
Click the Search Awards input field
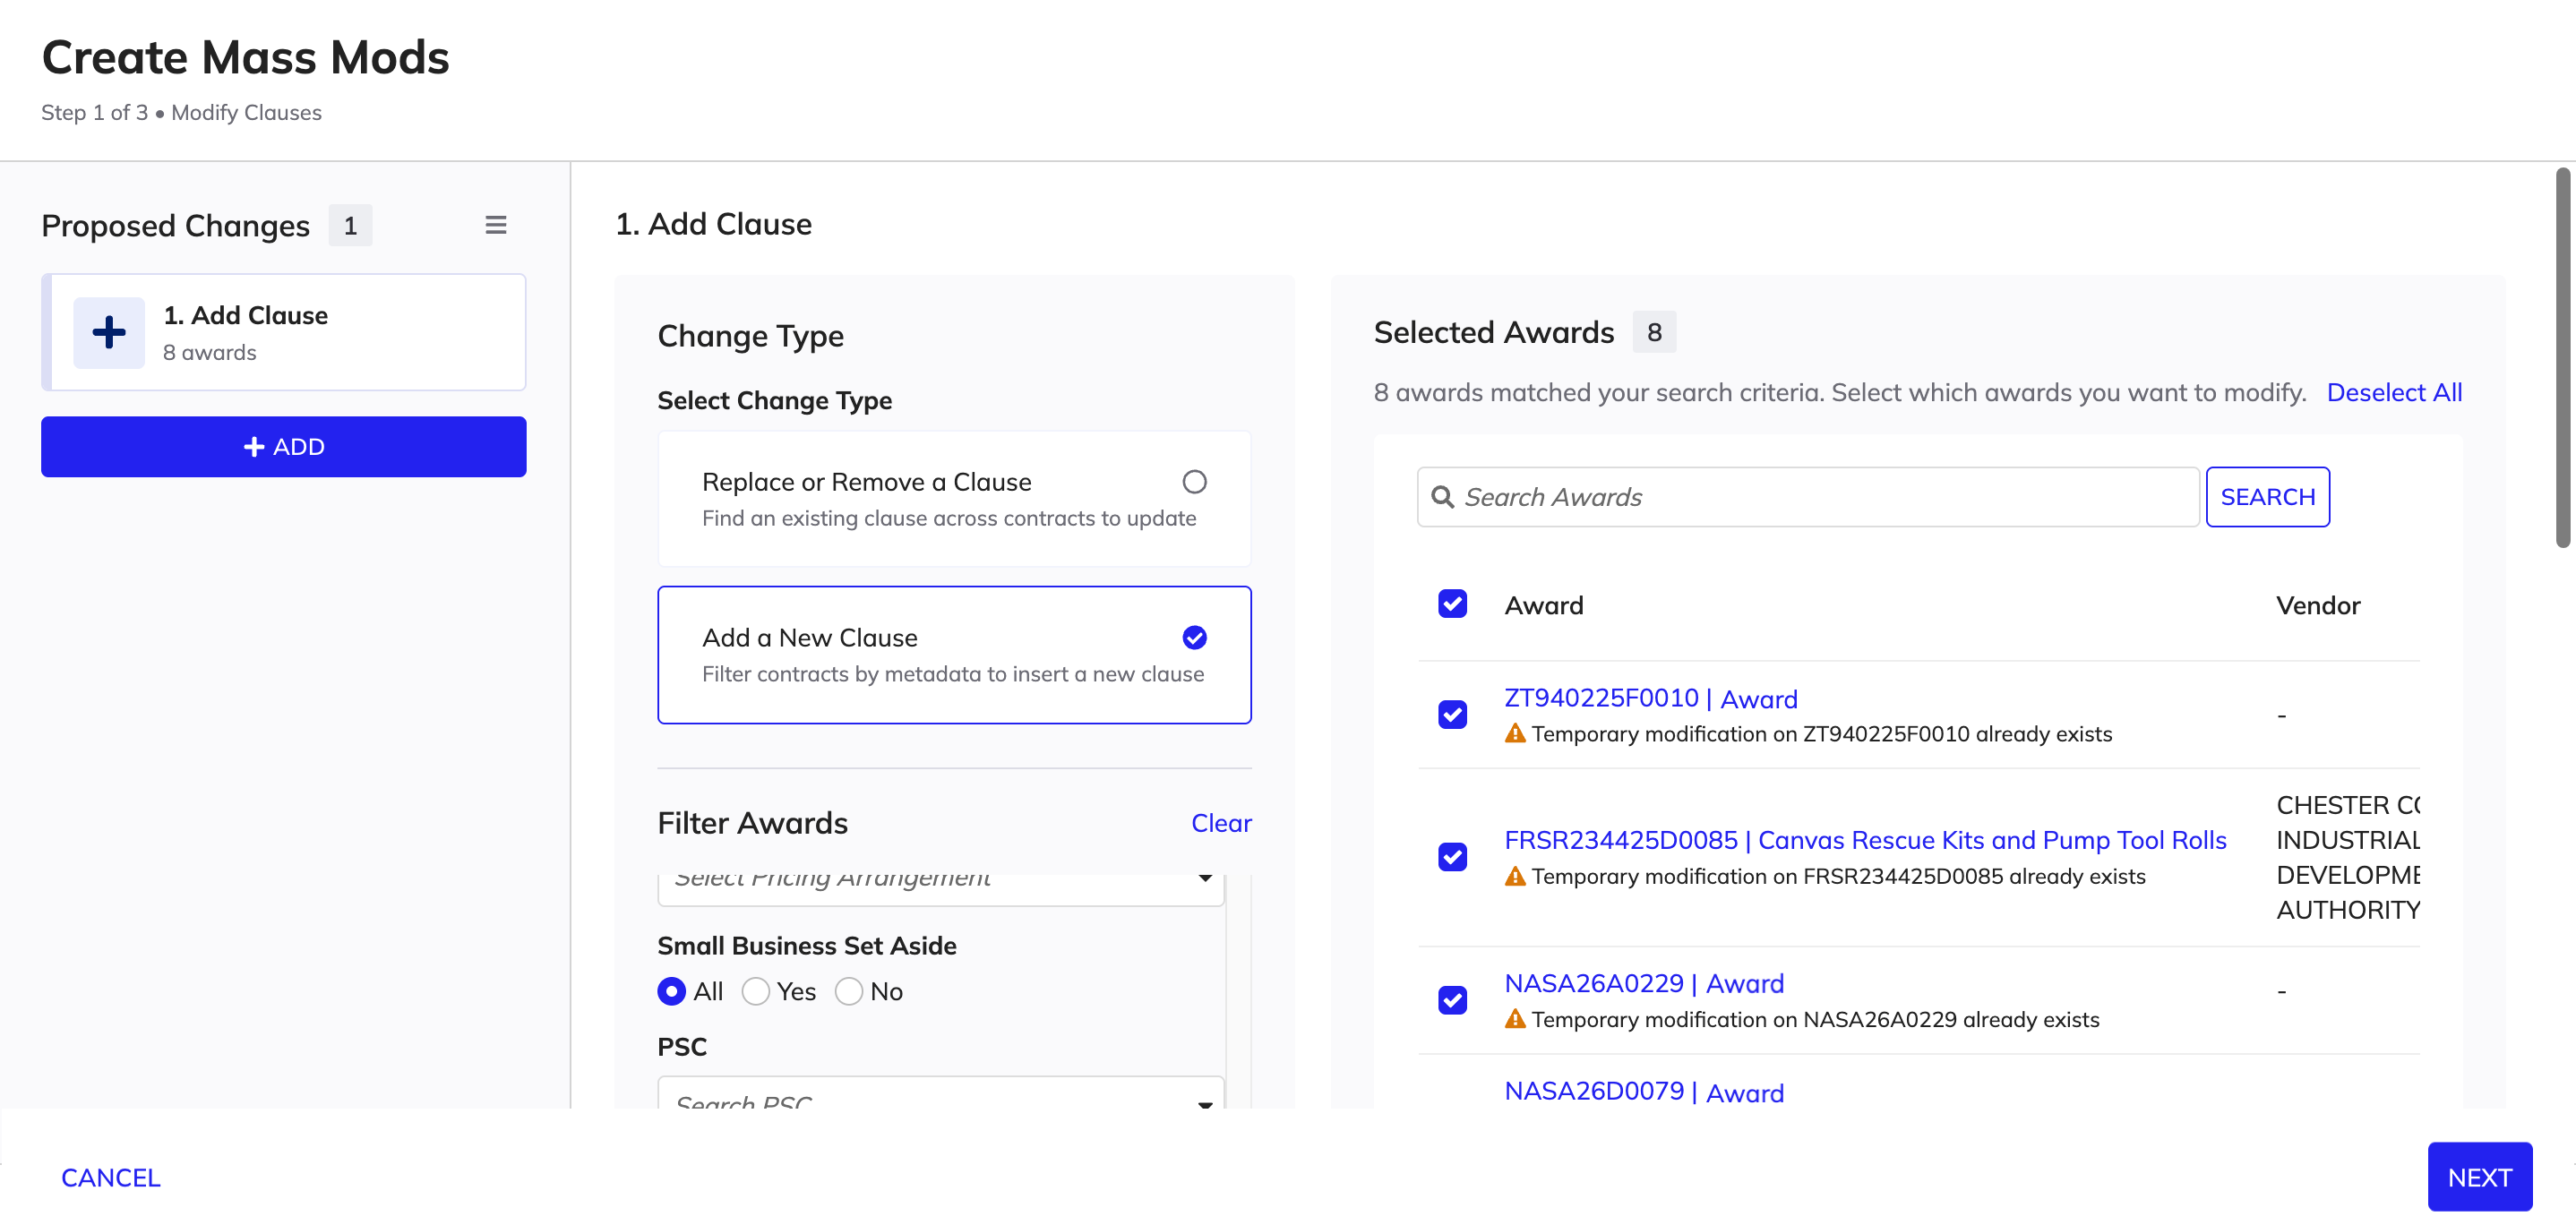pos(1808,497)
